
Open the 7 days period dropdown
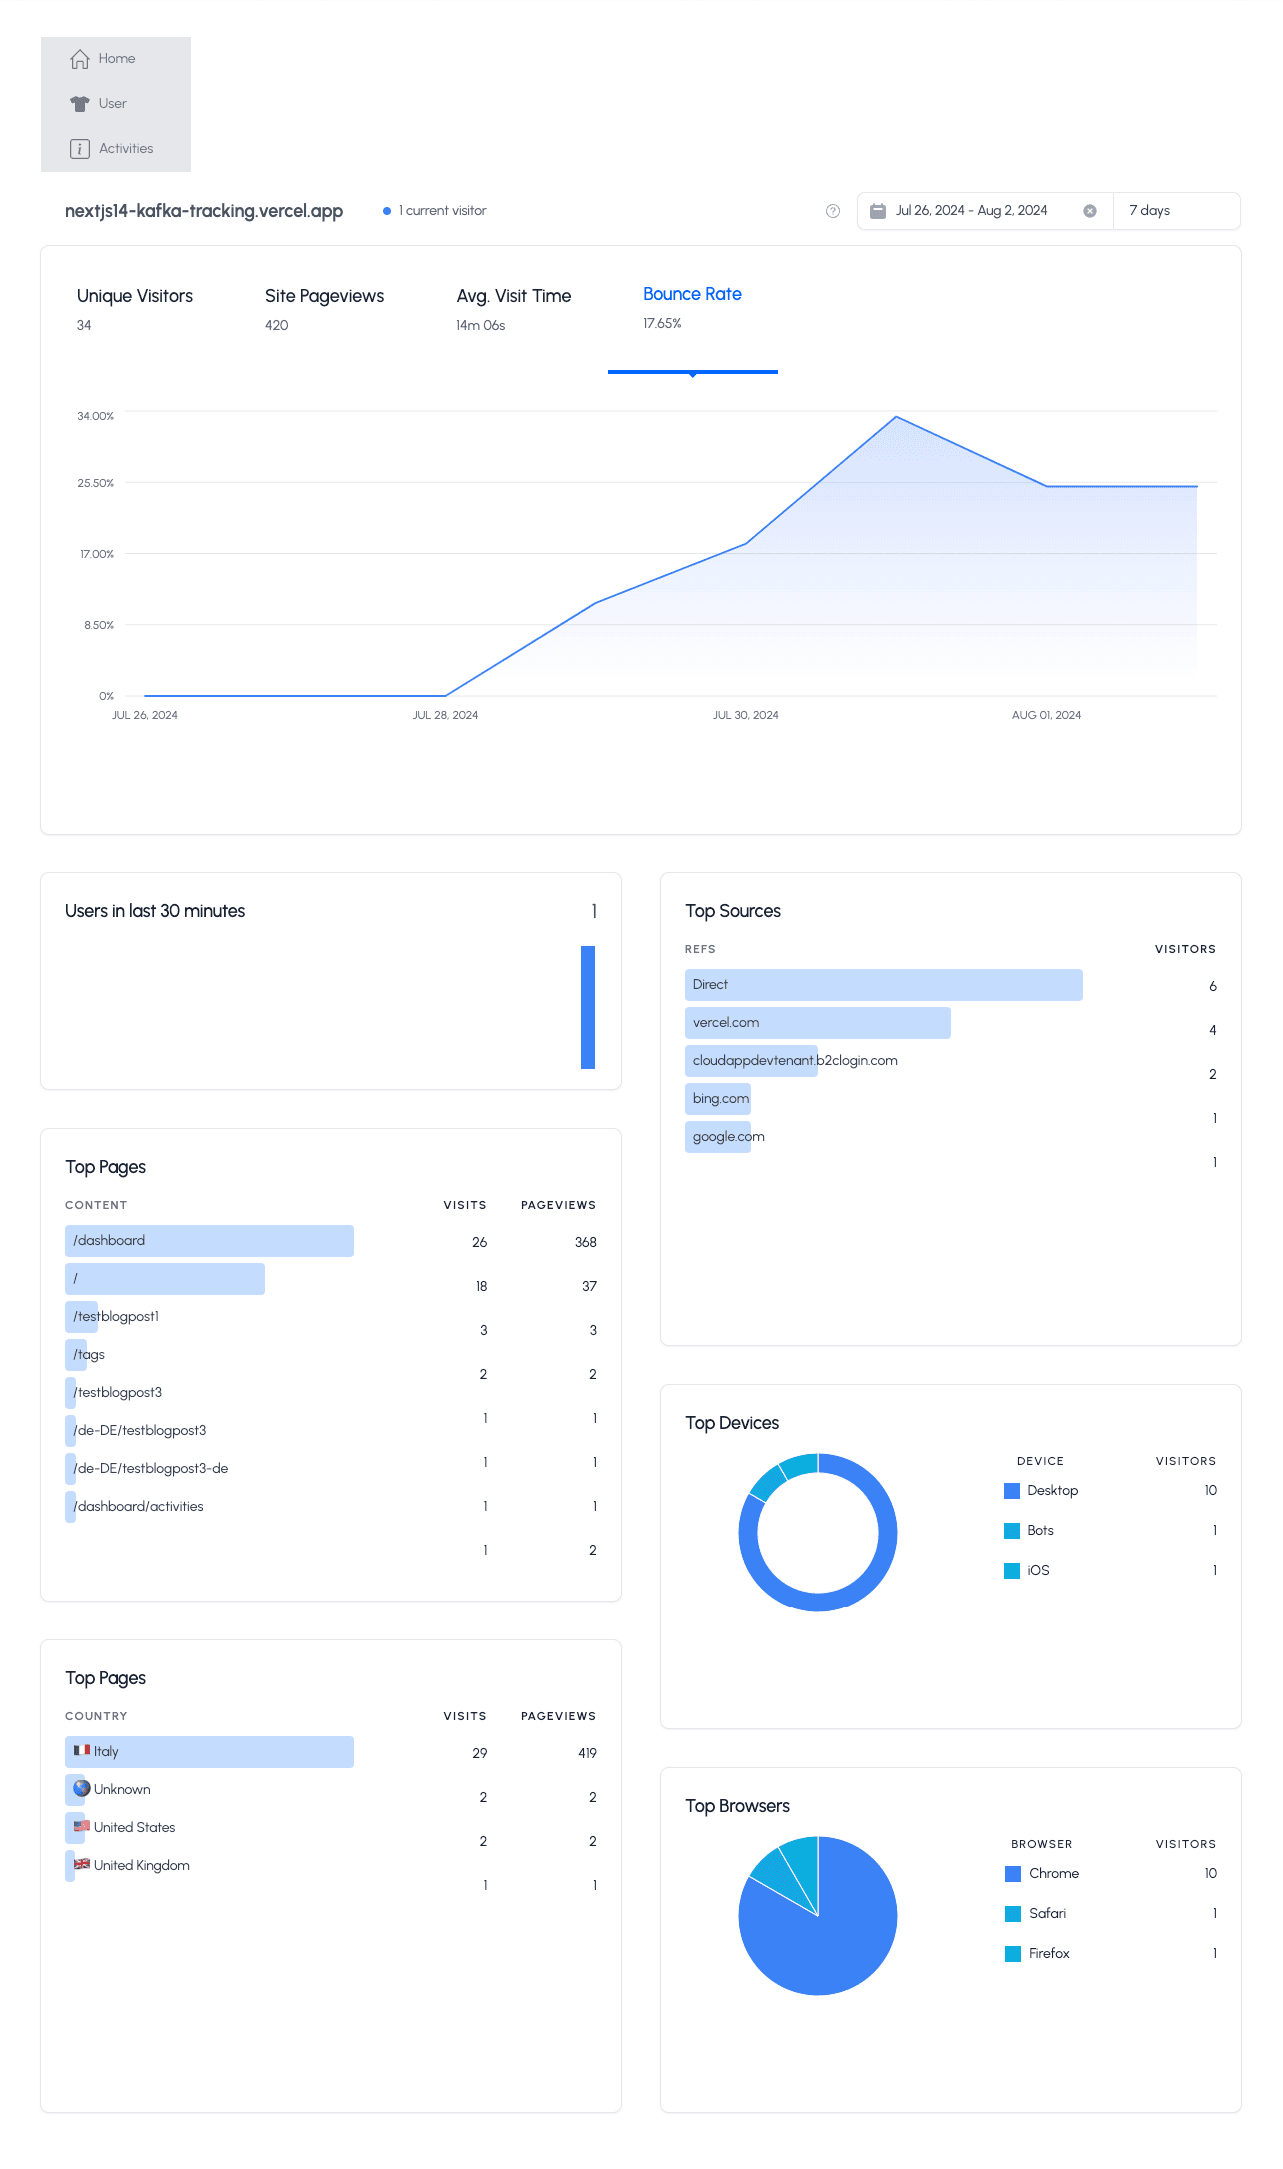tap(1176, 211)
